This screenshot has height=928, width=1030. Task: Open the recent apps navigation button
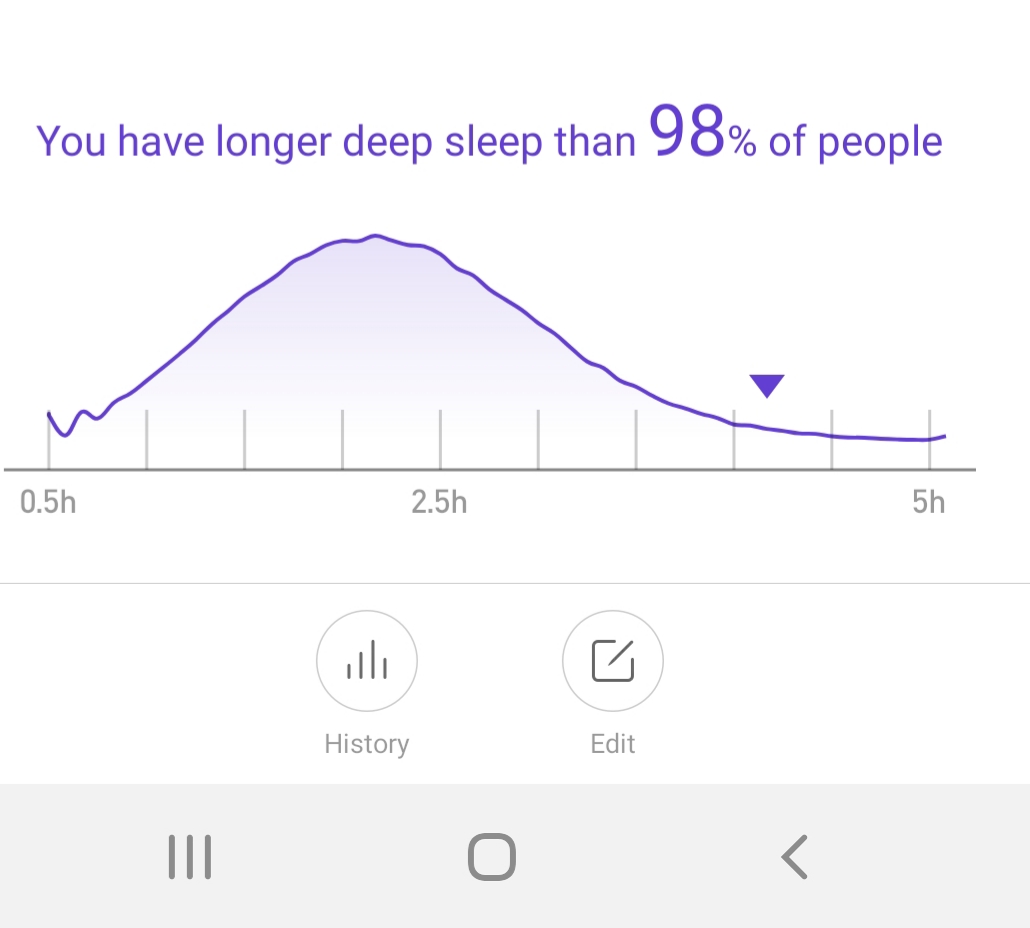(190, 856)
